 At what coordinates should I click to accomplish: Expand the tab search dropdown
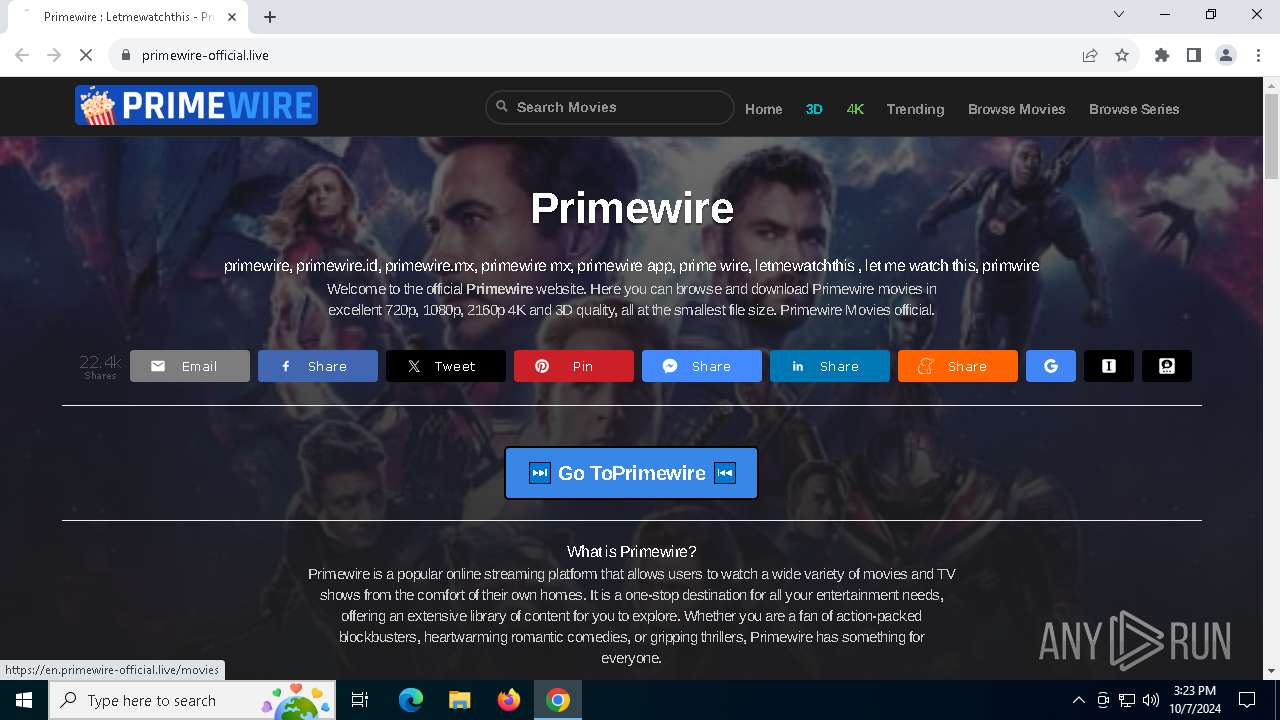click(x=1119, y=14)
